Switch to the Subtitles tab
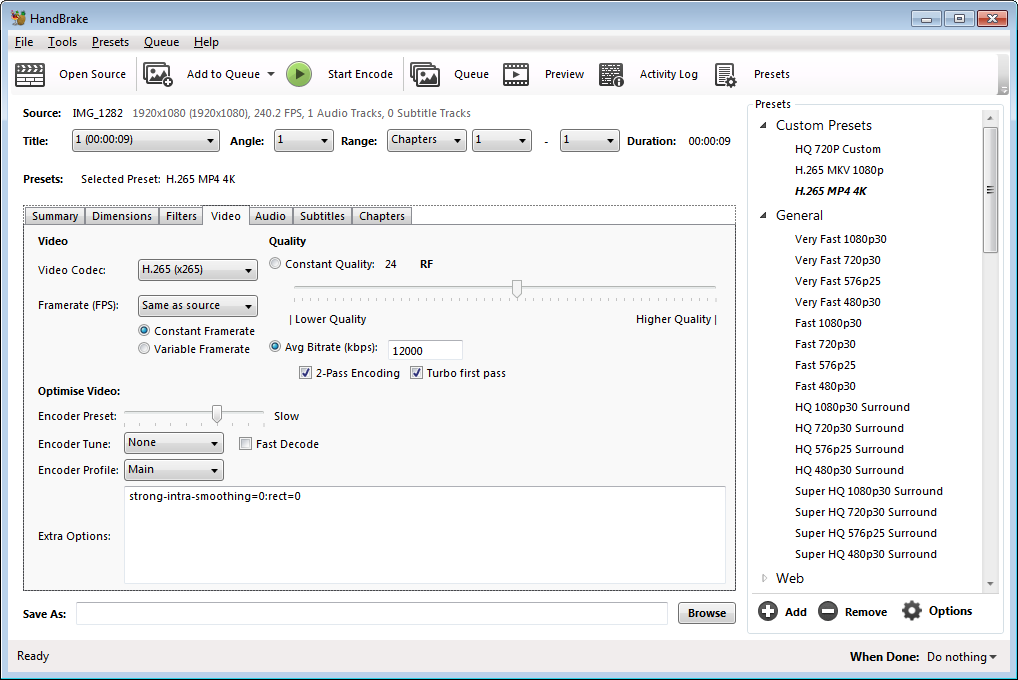The image size is (1018, 680). (322, 216)
